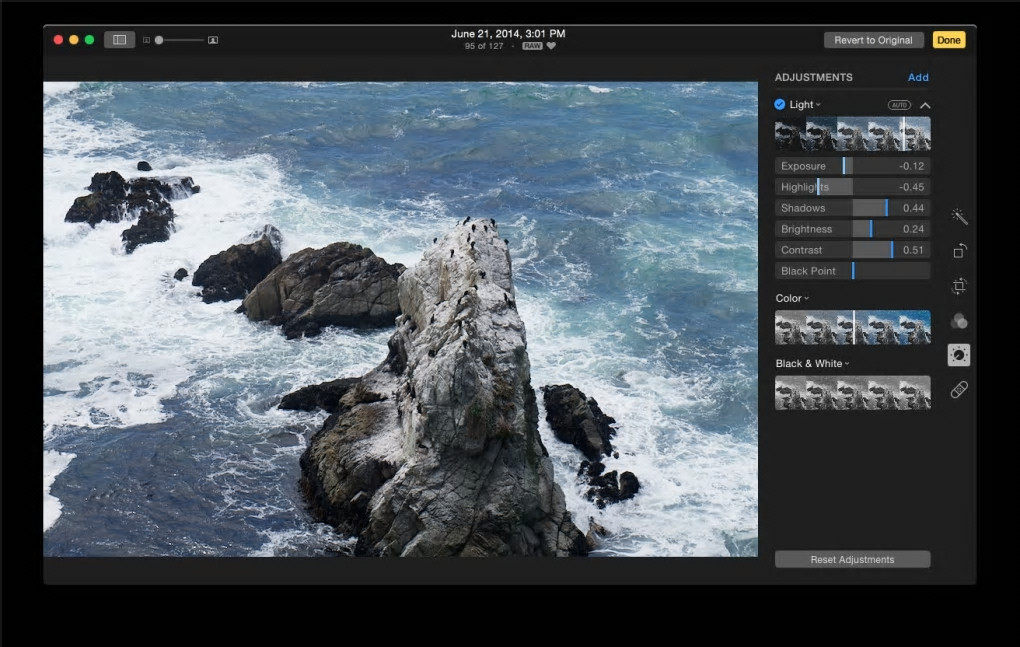
Task: Click the Reset Adjustments button
Action: (x=852, y=559)
